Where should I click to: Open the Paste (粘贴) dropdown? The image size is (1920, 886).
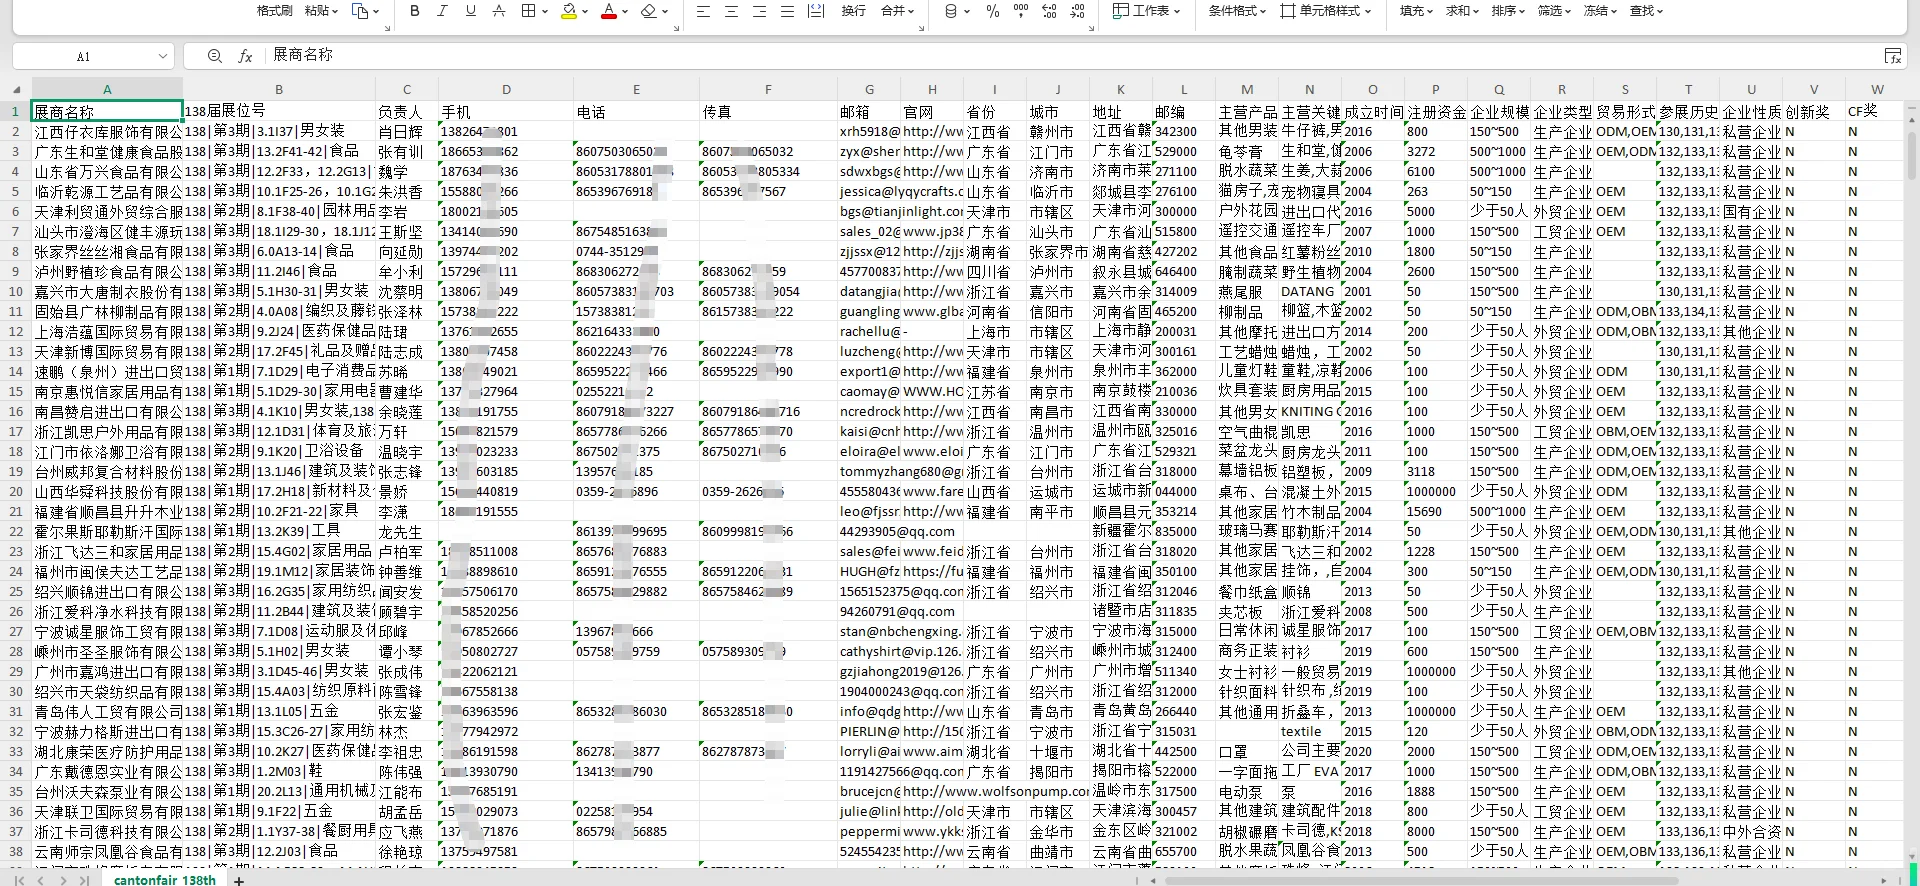(x=321, y=11)
